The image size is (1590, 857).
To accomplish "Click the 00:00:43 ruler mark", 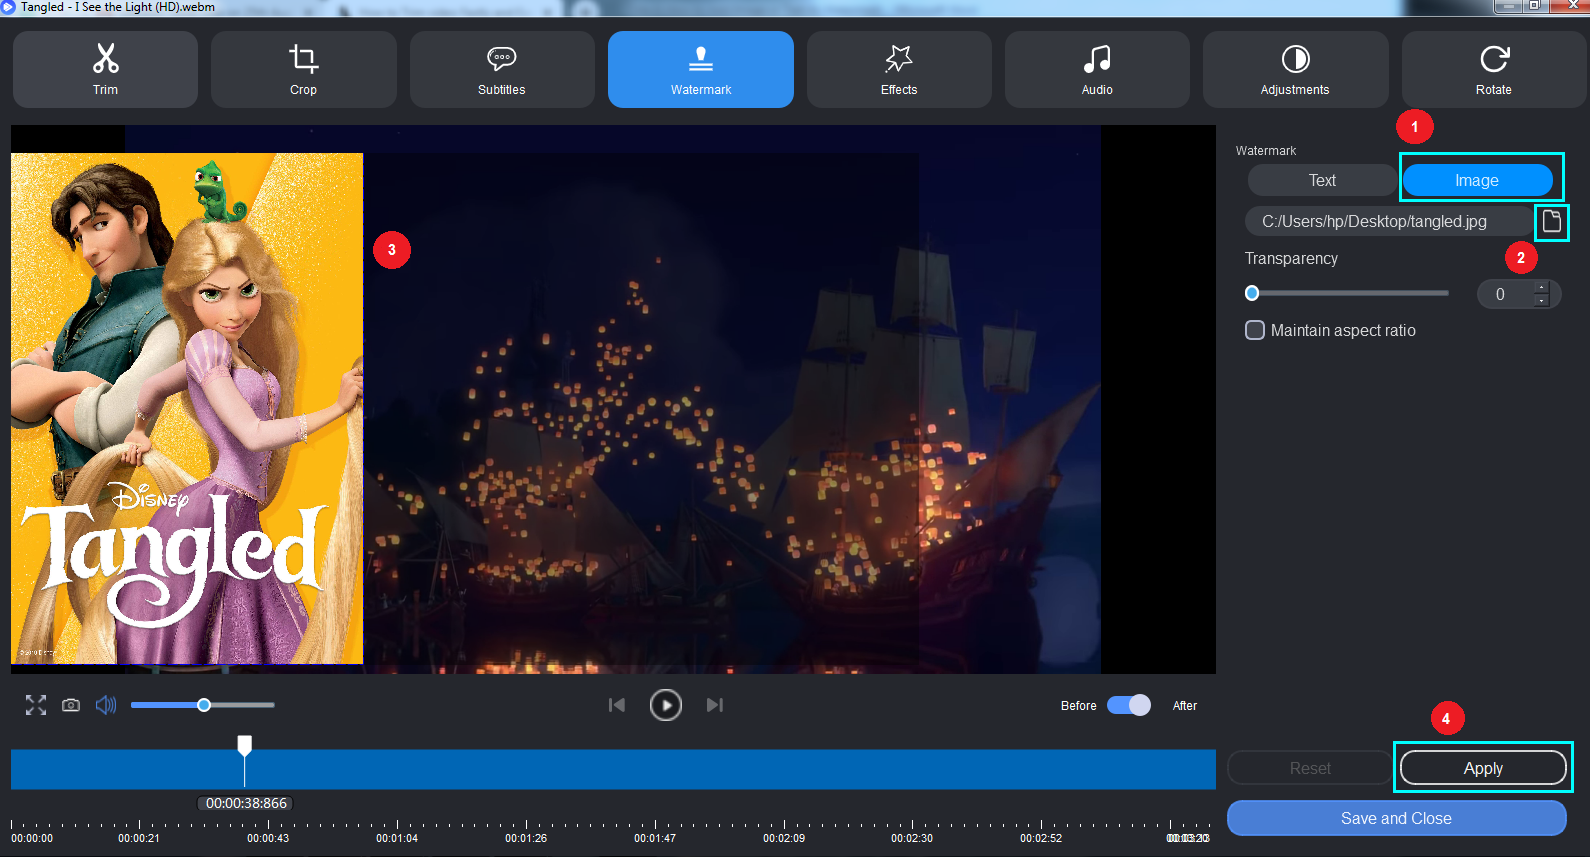I will point(268,838).
